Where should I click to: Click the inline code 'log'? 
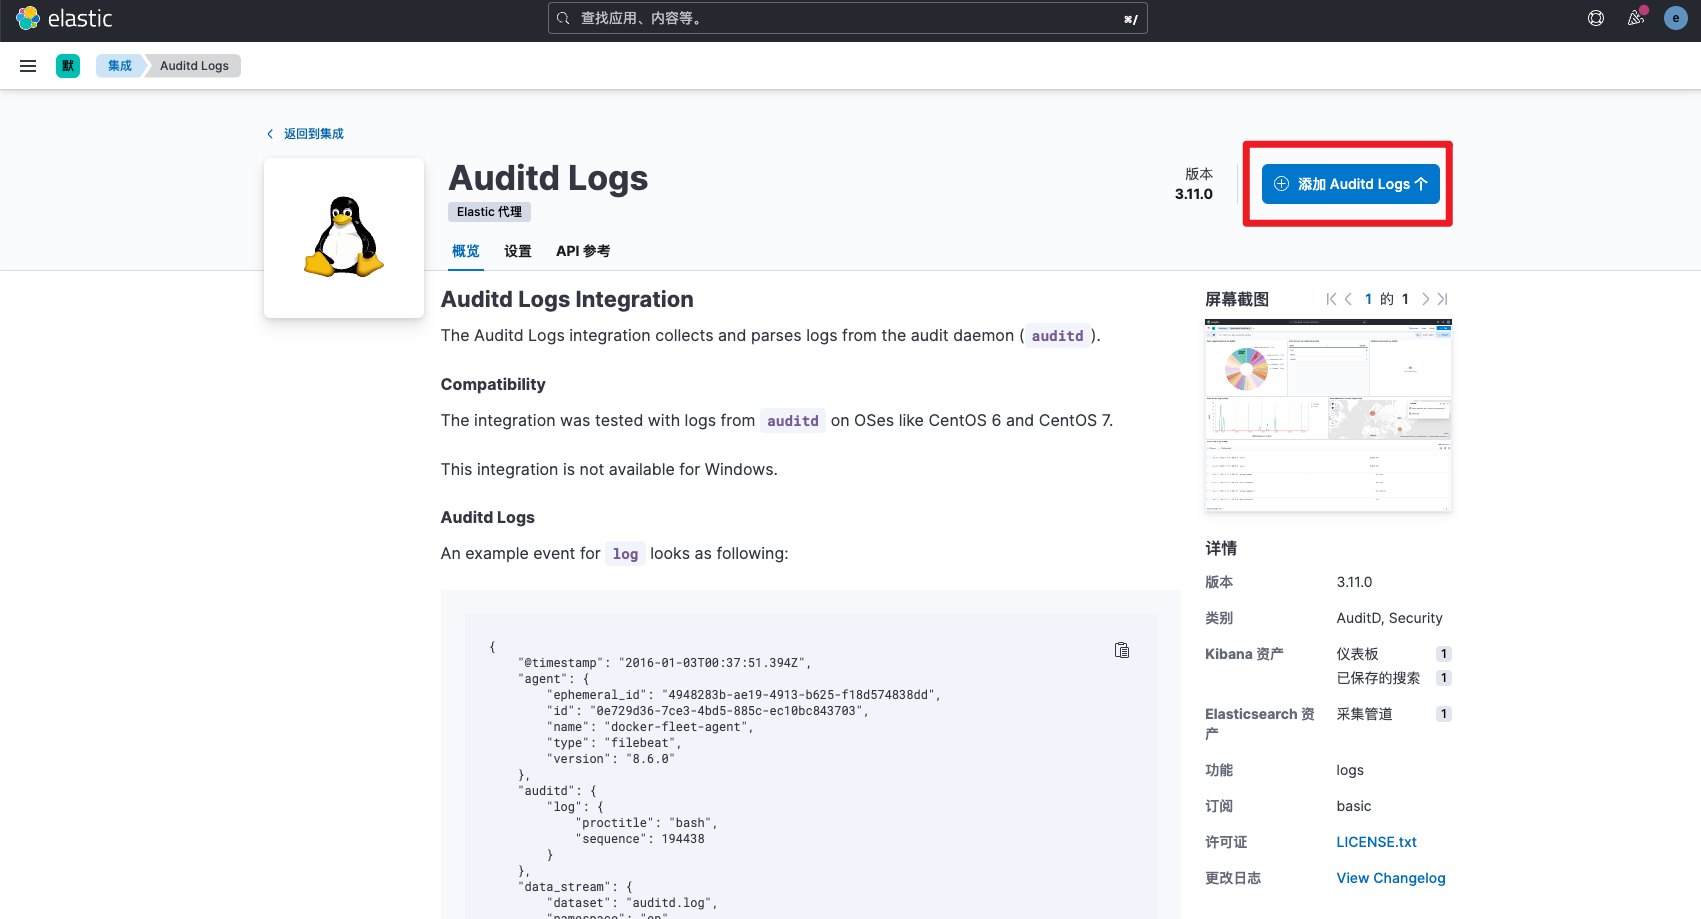[625, 554]
